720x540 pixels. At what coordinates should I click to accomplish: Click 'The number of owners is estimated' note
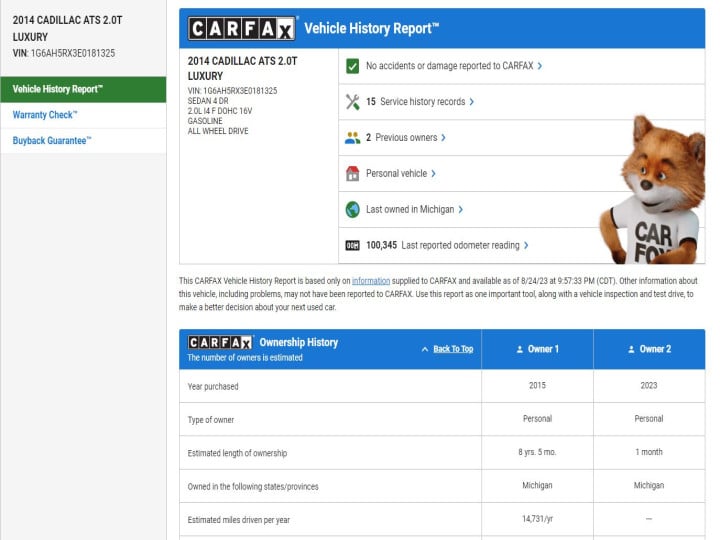click(245, 358)
